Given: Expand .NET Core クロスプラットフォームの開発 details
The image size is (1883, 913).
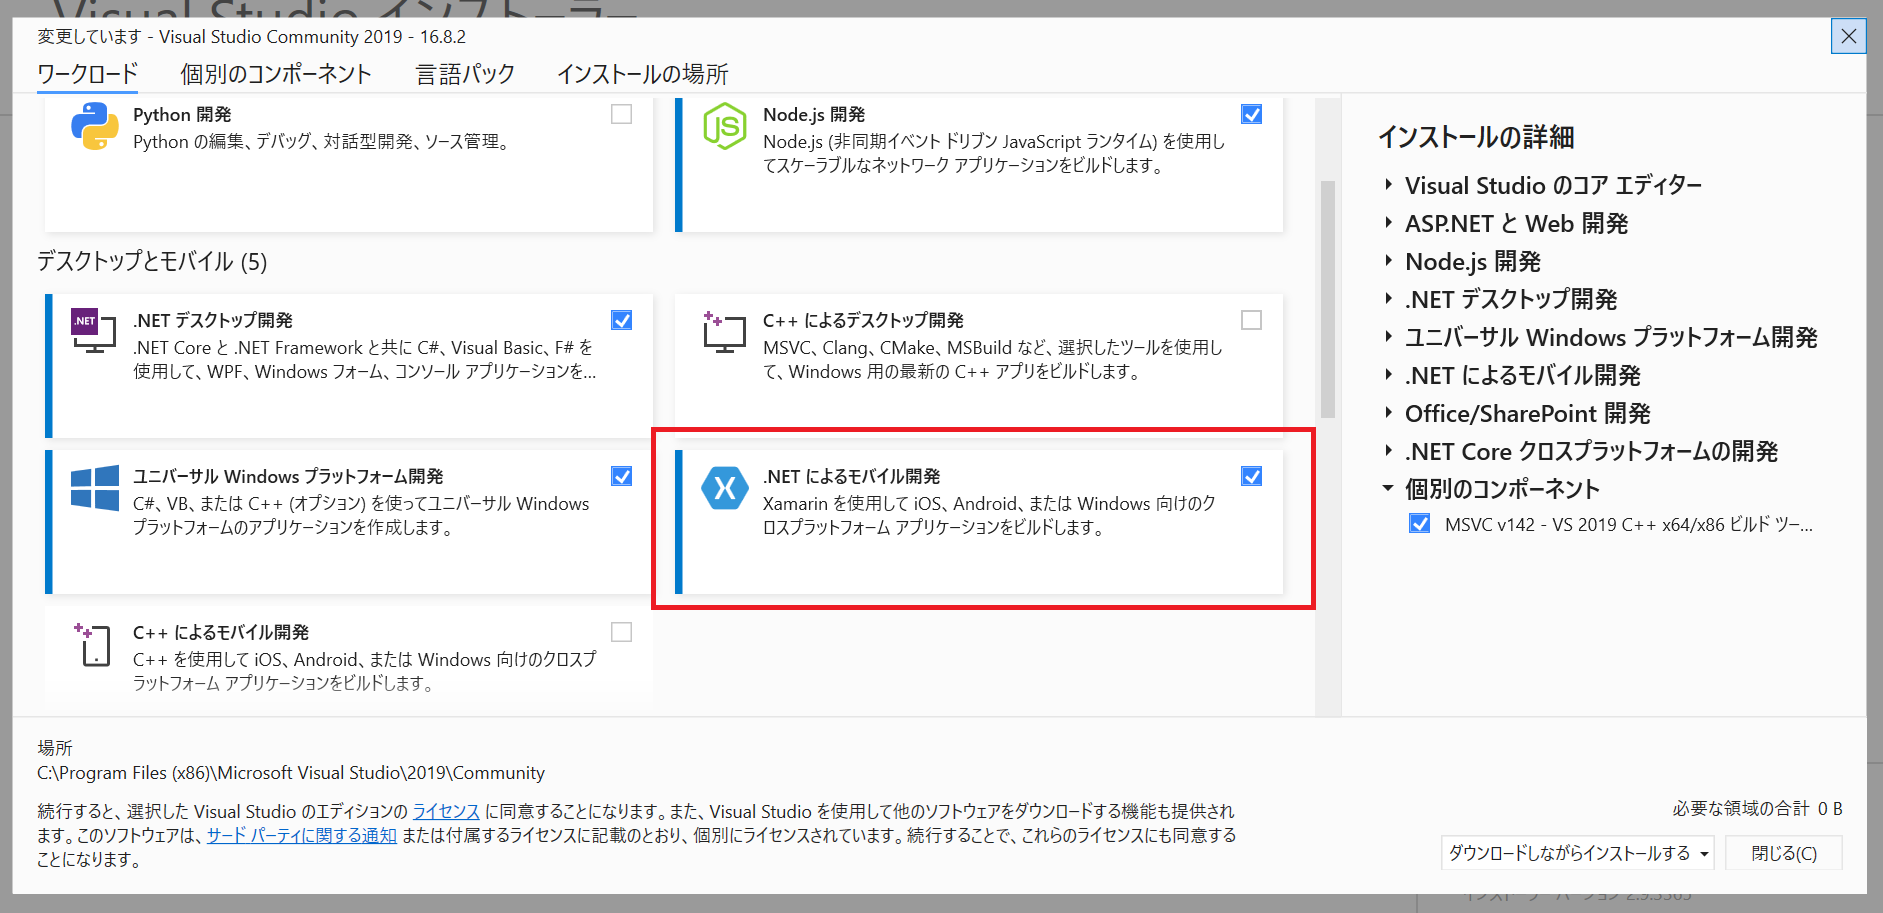Looking at the screenshot, I should pyautogui.click(x=1388, y=451).
